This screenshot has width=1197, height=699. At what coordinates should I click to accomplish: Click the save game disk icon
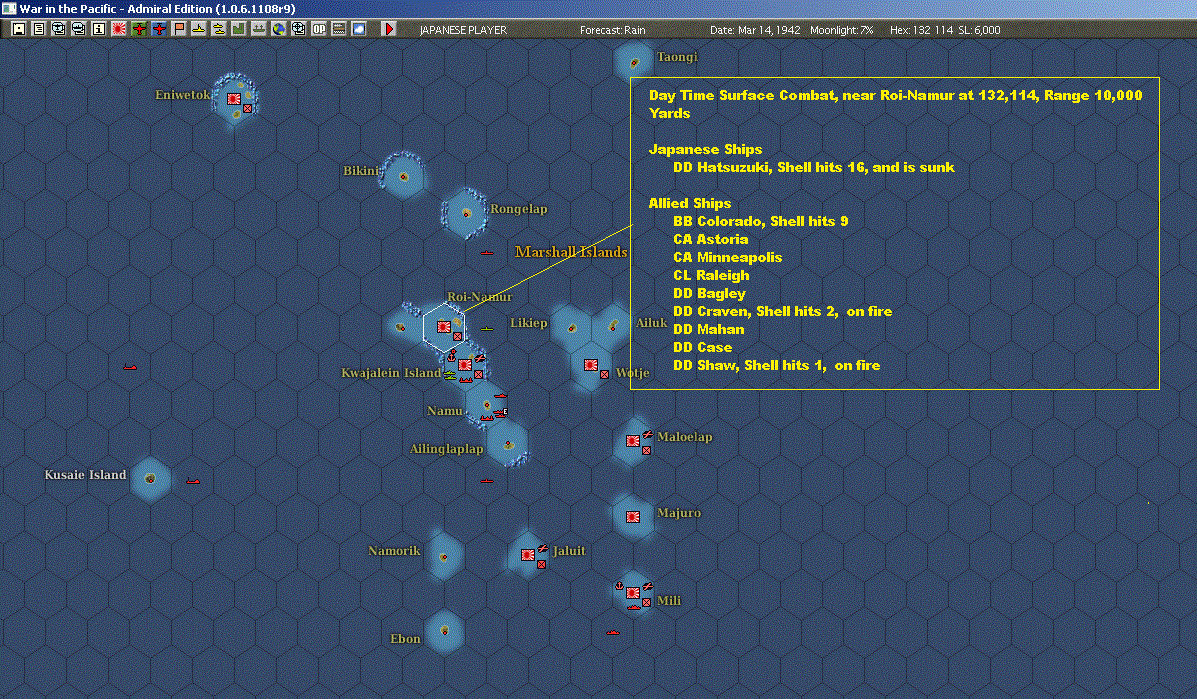19,29
